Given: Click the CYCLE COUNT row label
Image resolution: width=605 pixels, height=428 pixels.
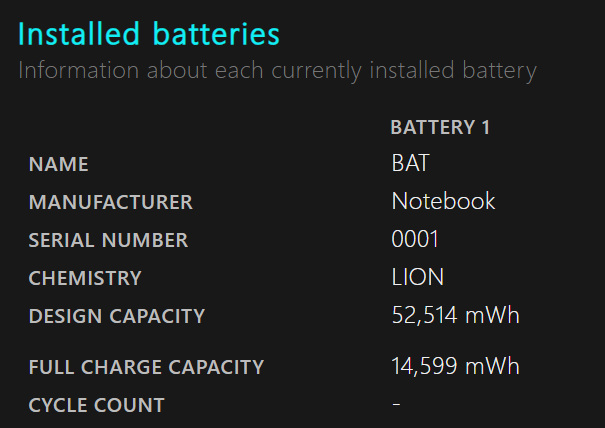Looking at the screenshot, I should pyautogui.click(x=96, y=405).
